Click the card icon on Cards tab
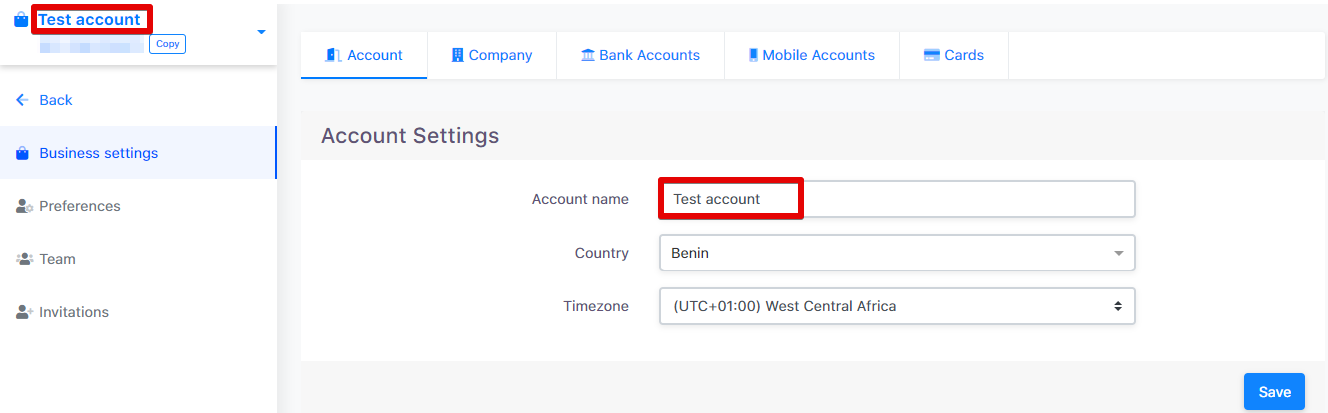 coord(931,55)
